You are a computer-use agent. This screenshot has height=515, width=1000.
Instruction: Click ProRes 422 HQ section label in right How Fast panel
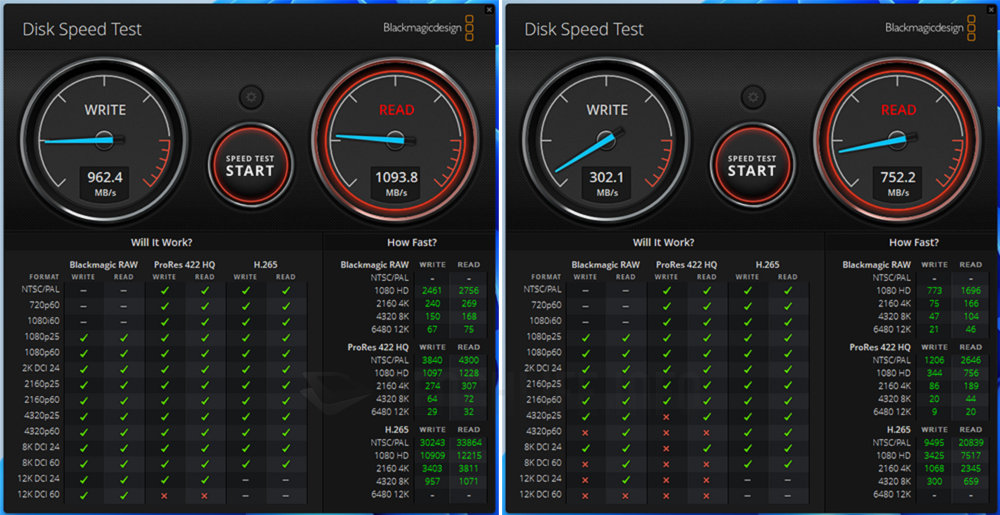click(x=879, y=347)
